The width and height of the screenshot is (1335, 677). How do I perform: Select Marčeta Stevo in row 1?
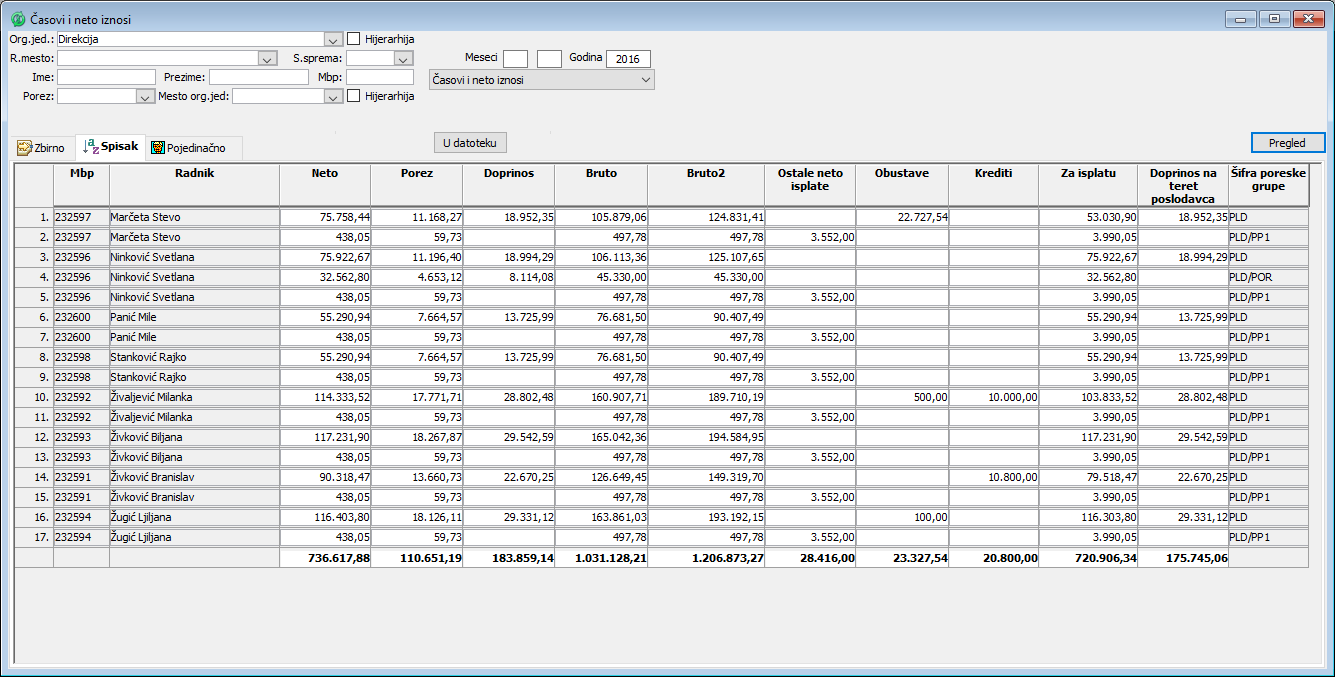click(195, 217)
